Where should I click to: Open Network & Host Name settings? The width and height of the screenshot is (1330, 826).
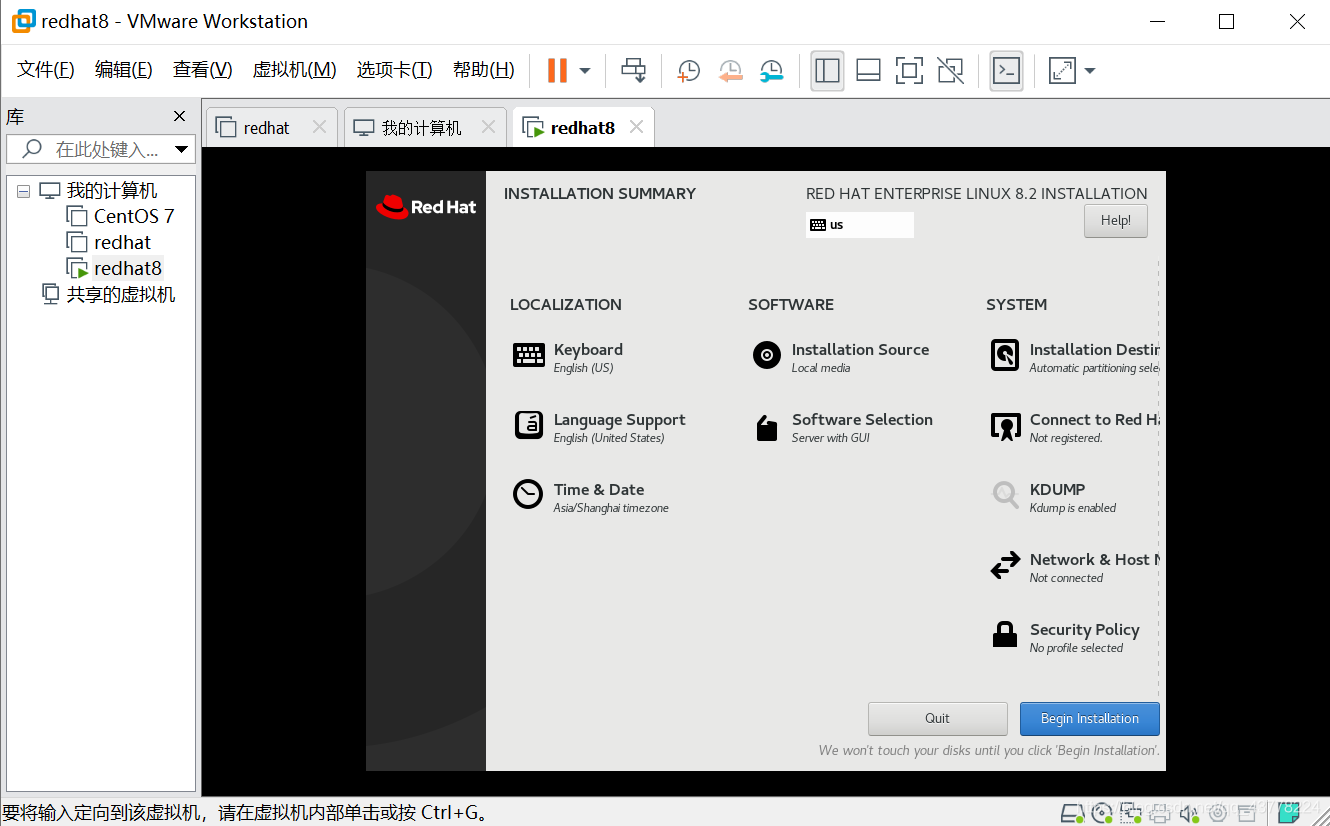click(x=1075, y=567)
